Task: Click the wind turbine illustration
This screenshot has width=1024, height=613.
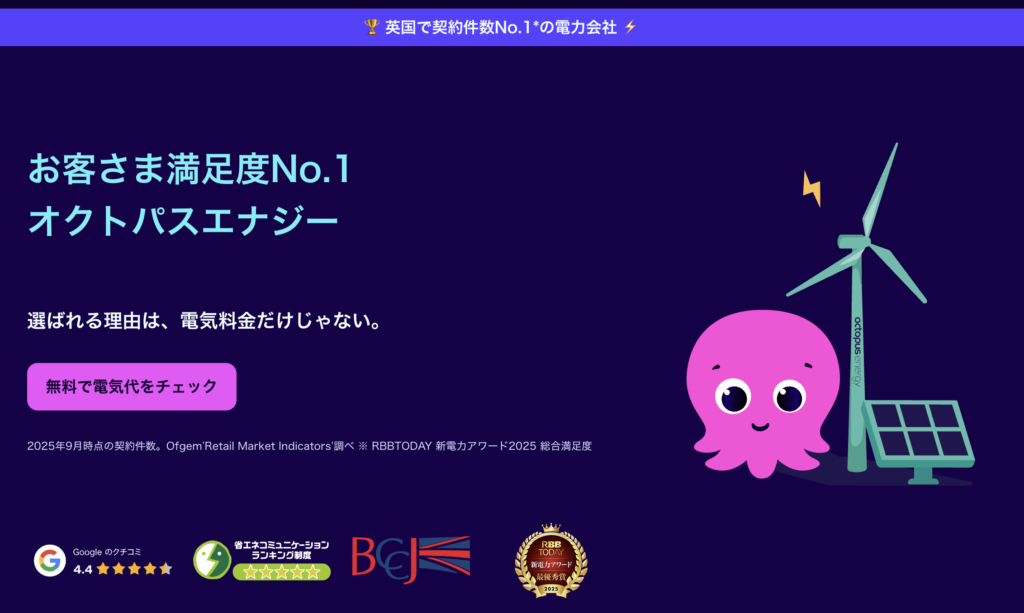Action: point(858,307)
